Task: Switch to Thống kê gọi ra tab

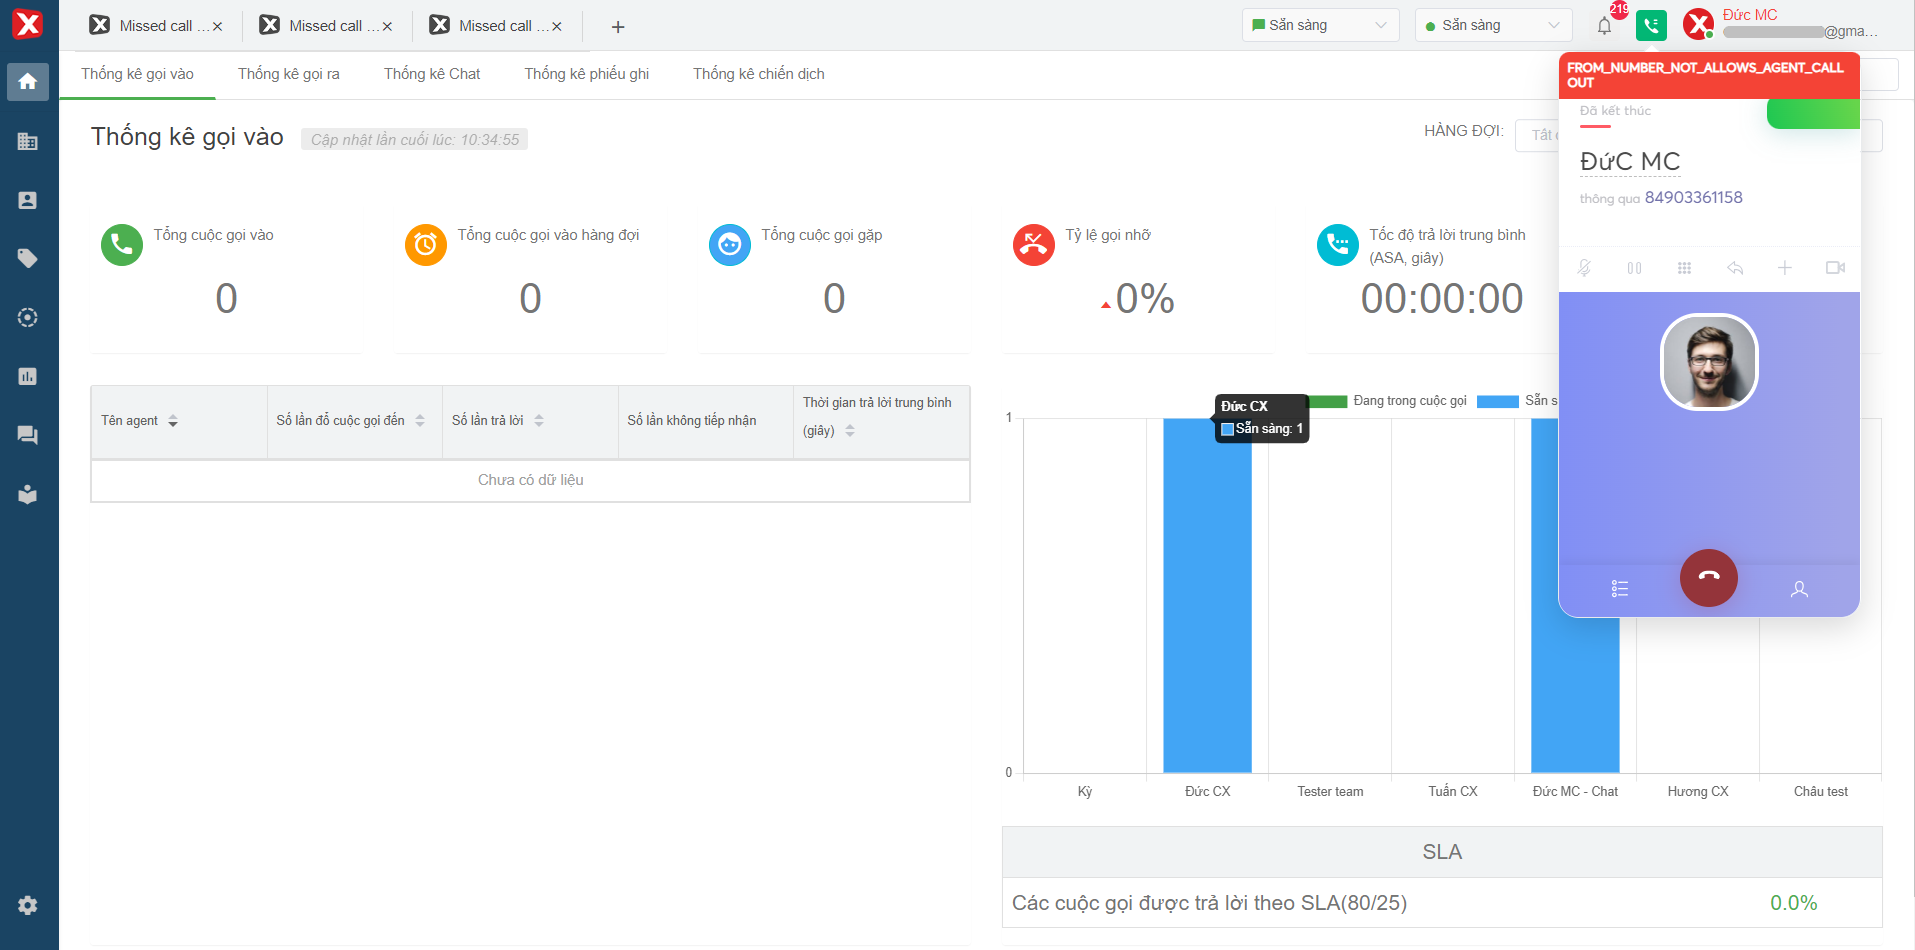Action: click(289, 74)
